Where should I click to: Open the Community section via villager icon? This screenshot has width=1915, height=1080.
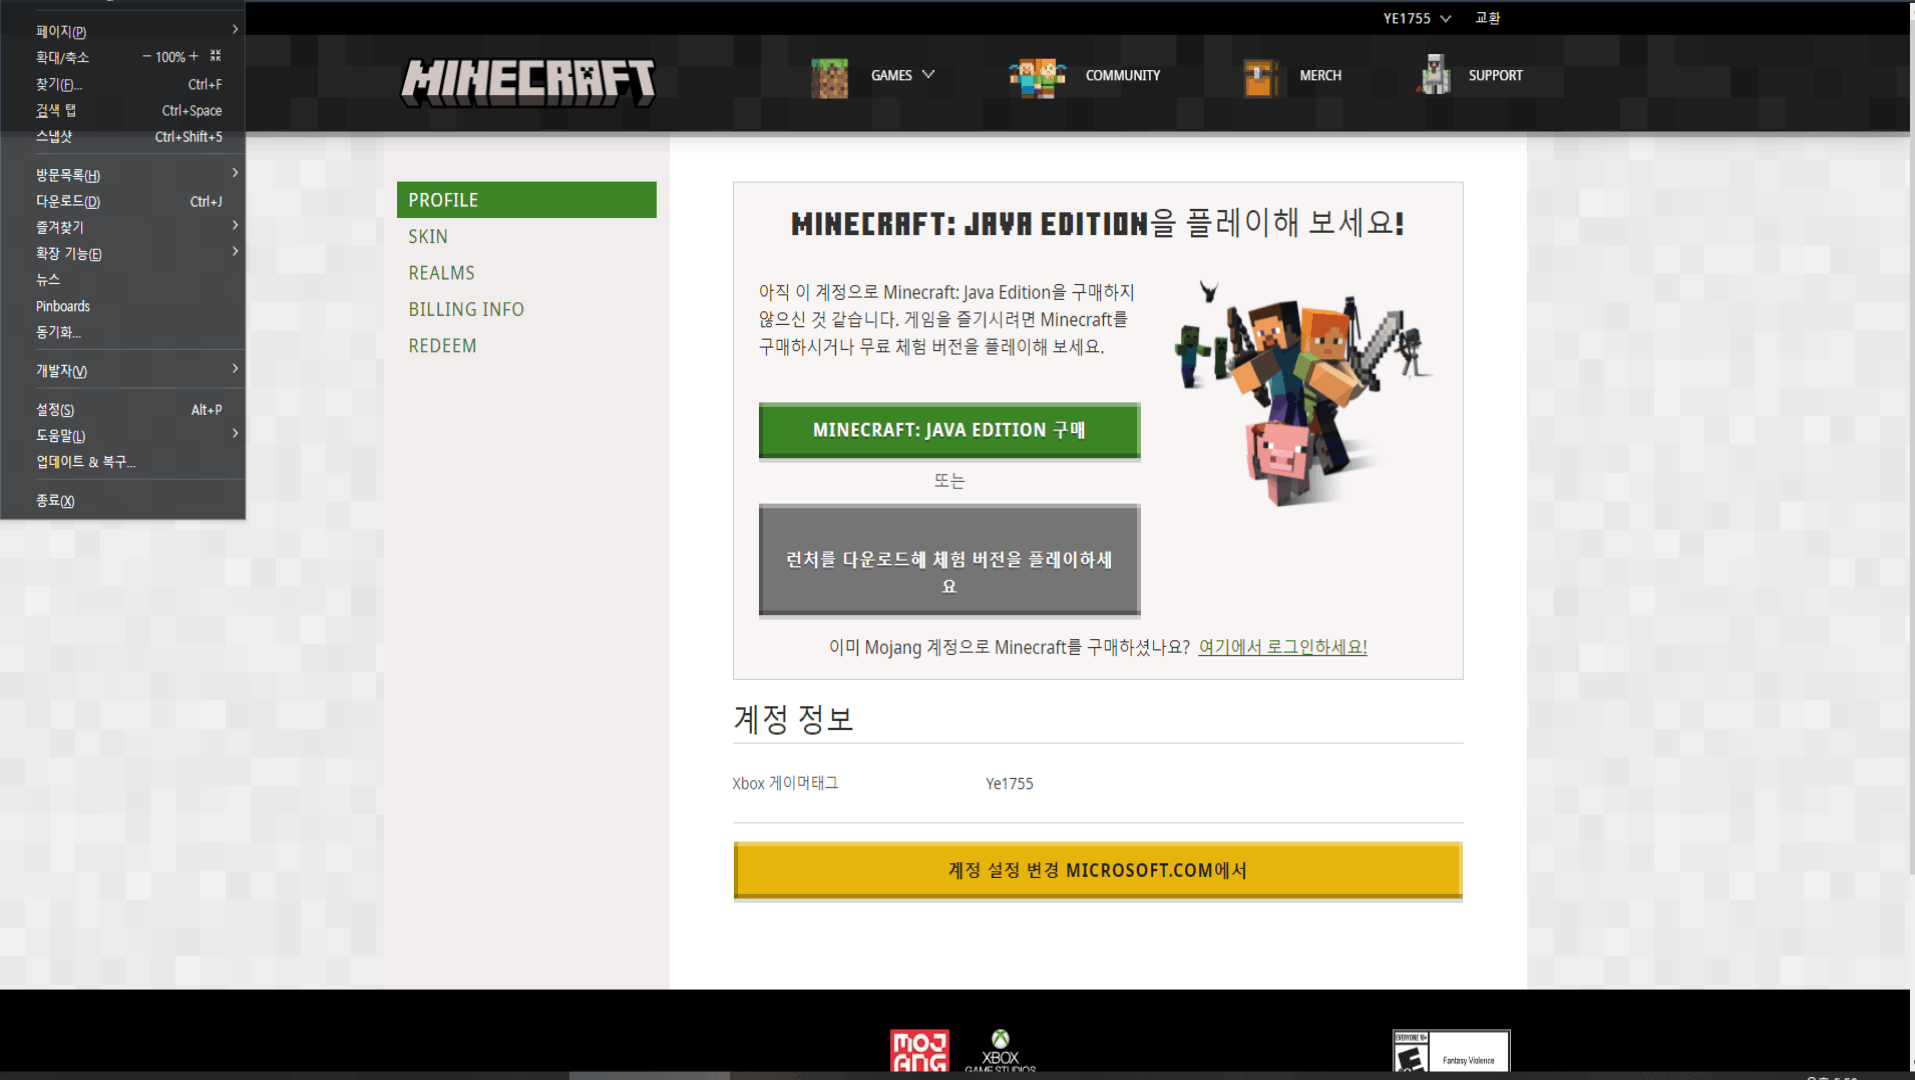tap(1036, 77)
